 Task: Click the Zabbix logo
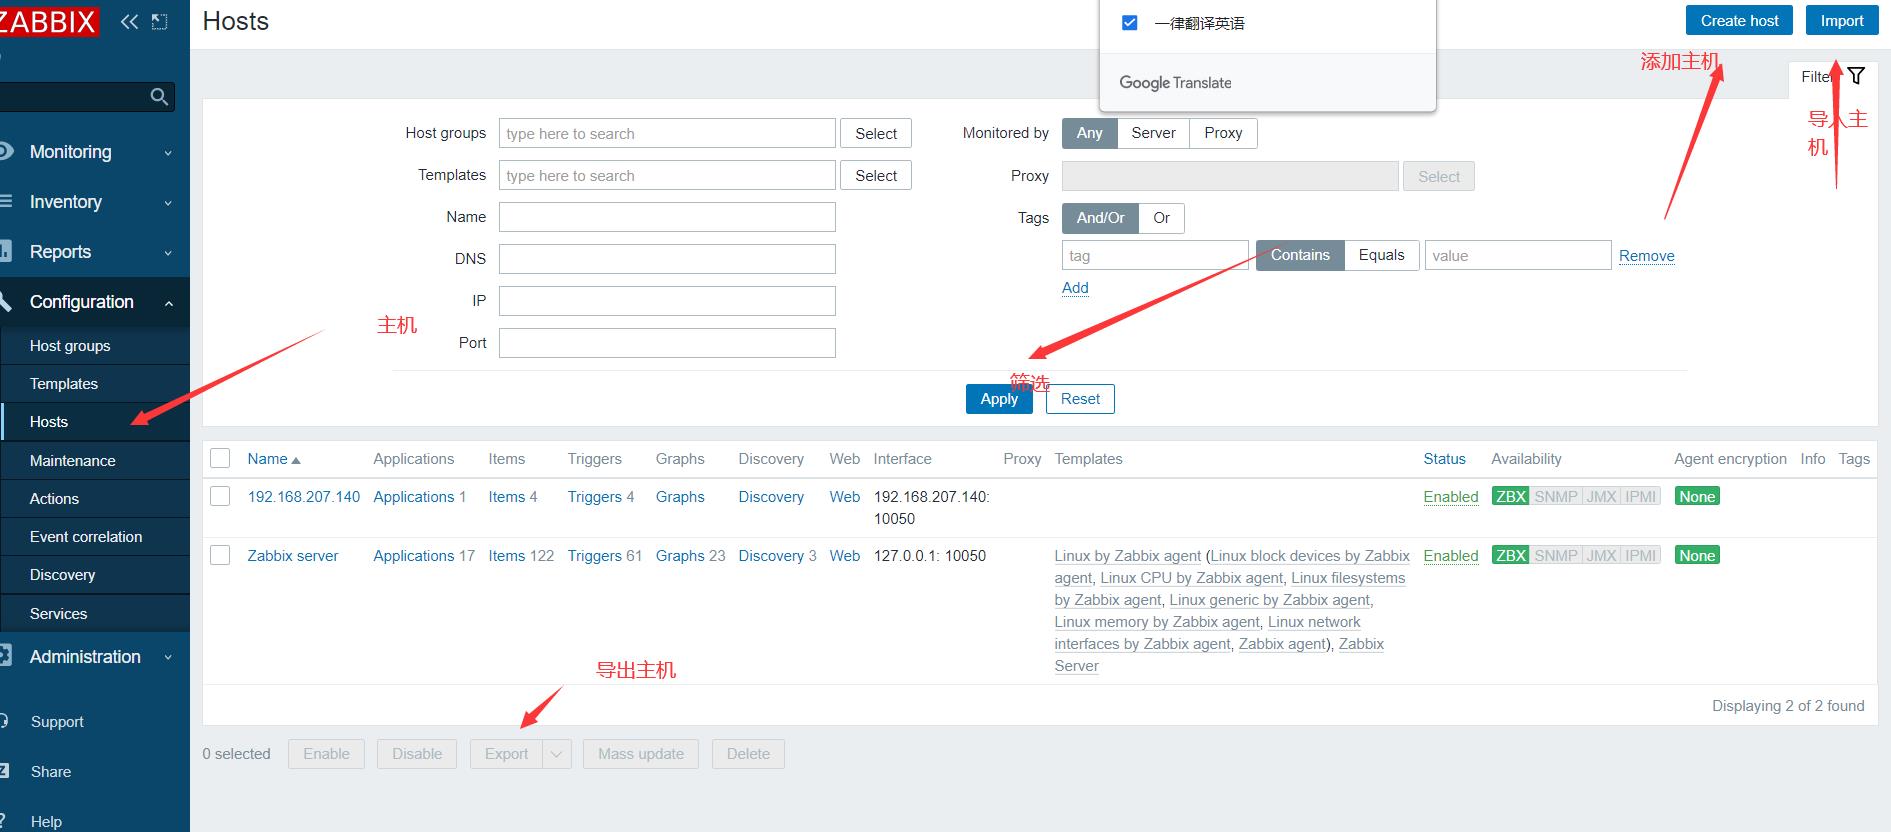click(x=48, y=21)
